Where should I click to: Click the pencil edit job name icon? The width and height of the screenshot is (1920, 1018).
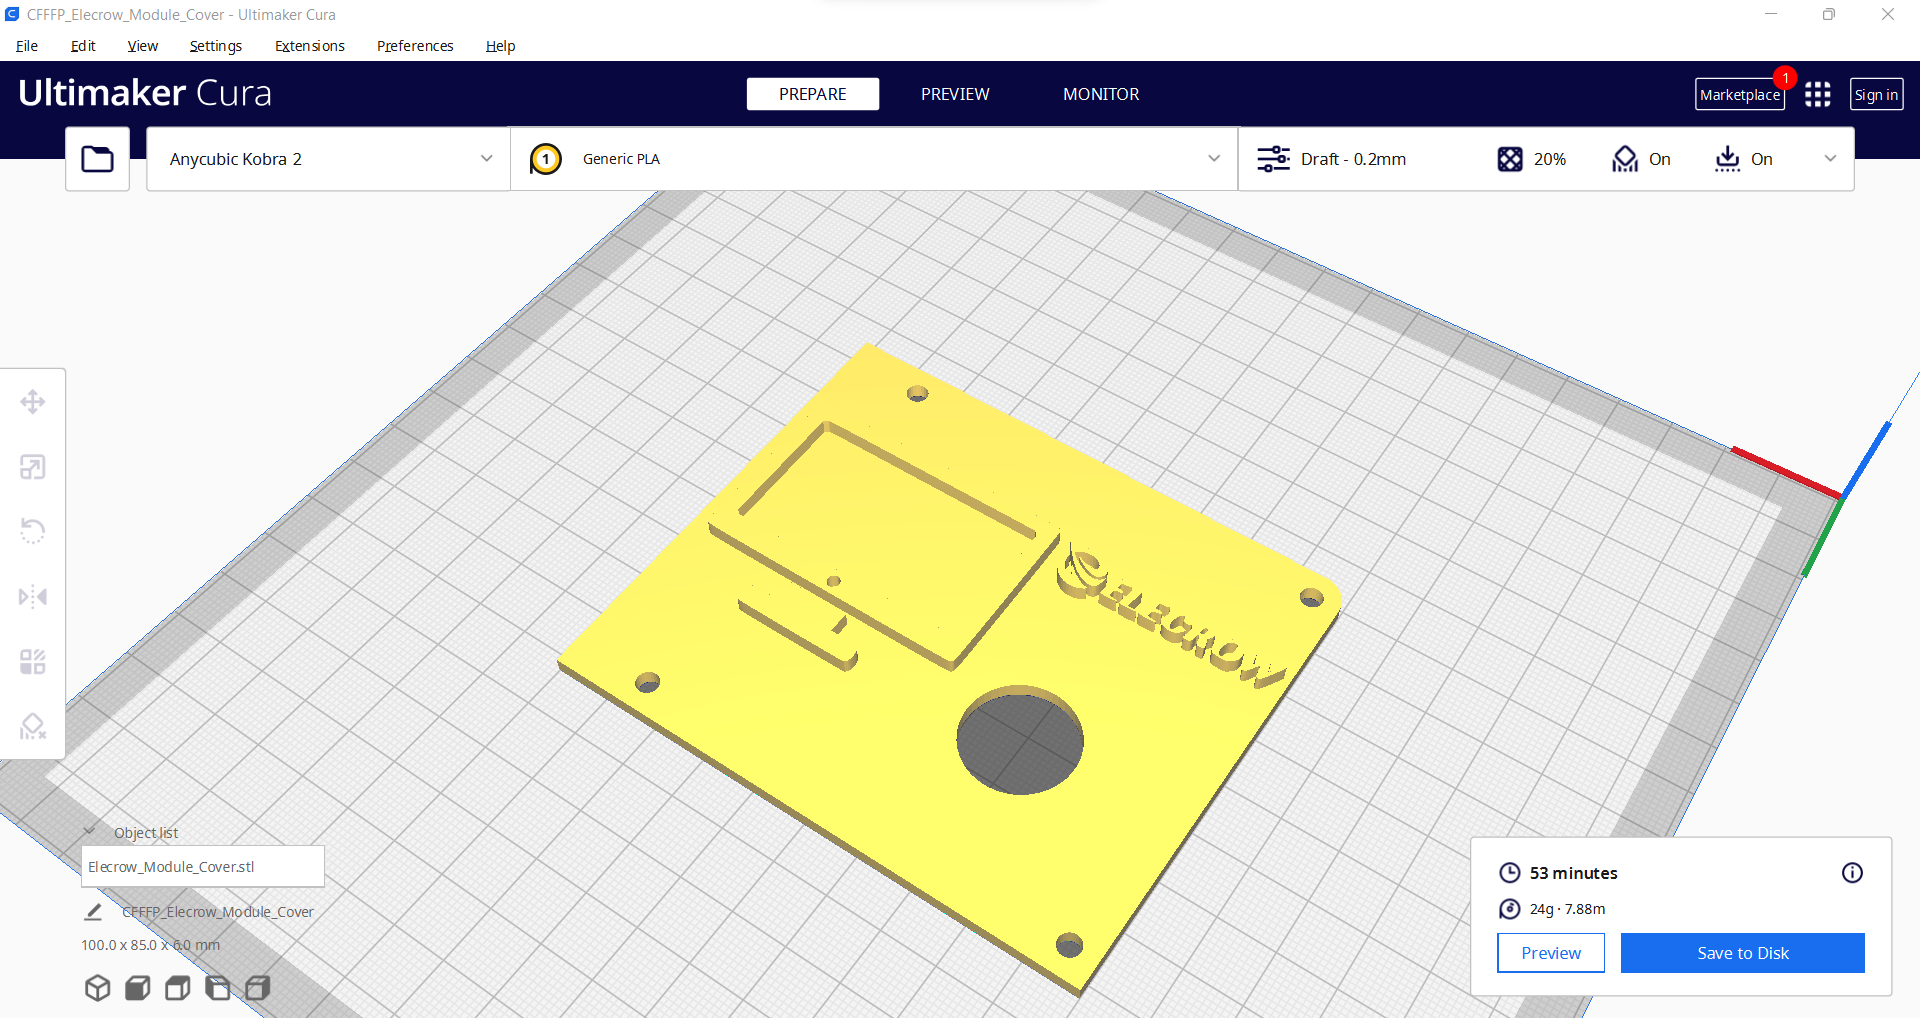click(93, 912)
